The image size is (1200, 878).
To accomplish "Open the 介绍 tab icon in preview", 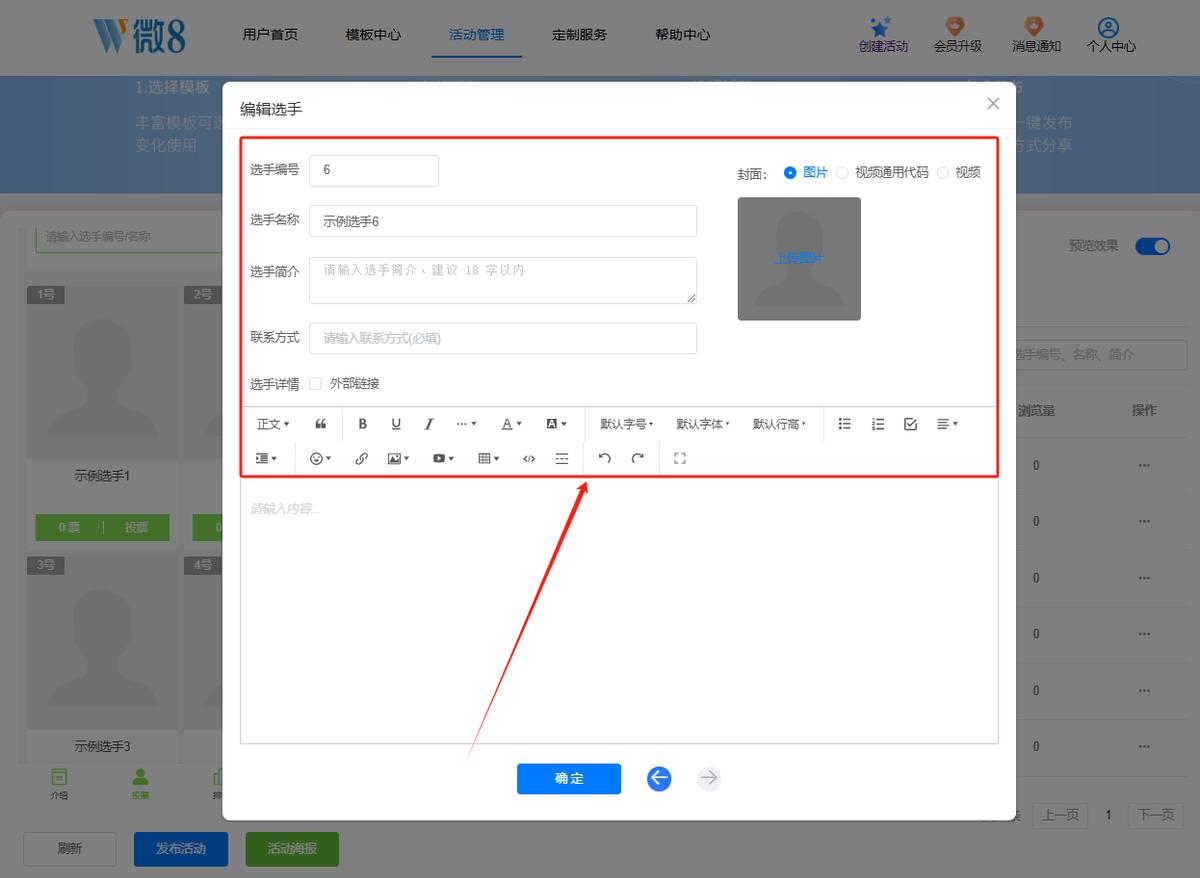I will point(59,776).
